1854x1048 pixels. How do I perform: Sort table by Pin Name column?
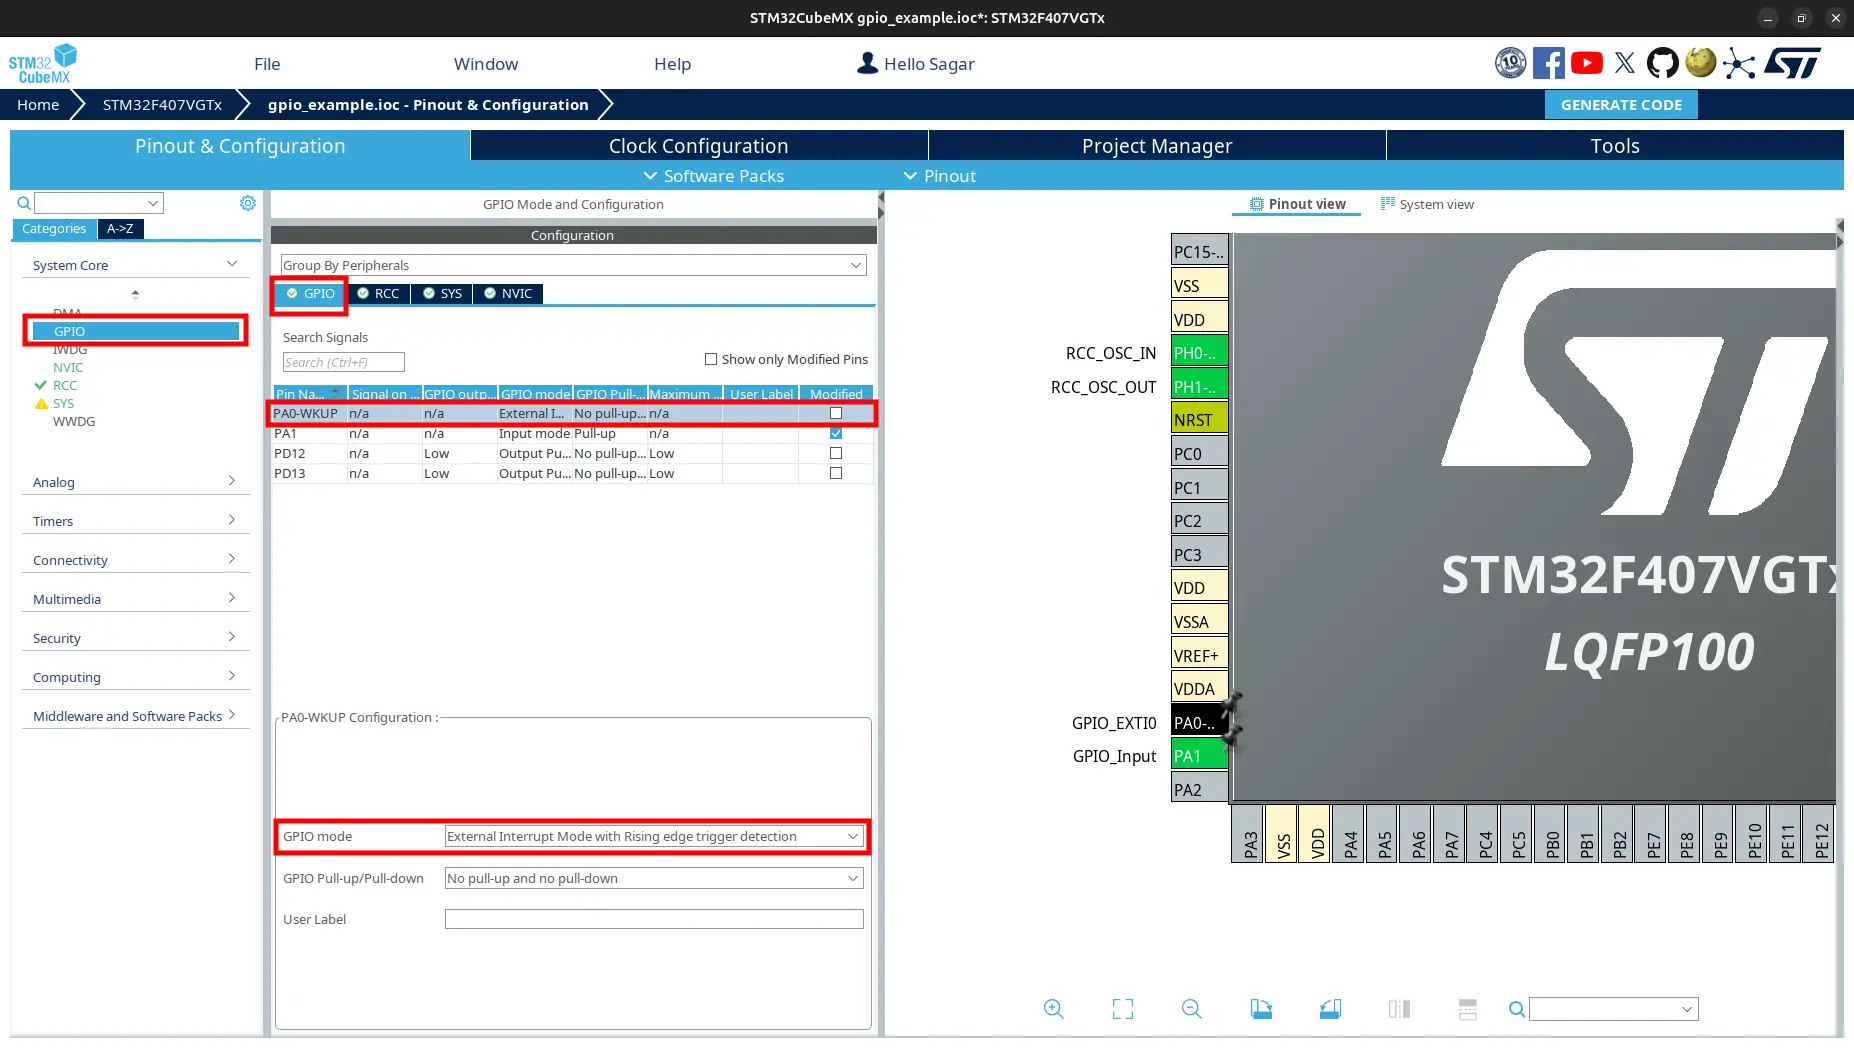310,394
